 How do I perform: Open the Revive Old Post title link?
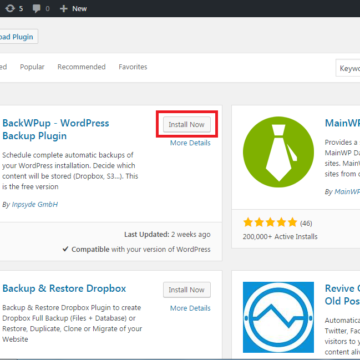coord(342,295)
